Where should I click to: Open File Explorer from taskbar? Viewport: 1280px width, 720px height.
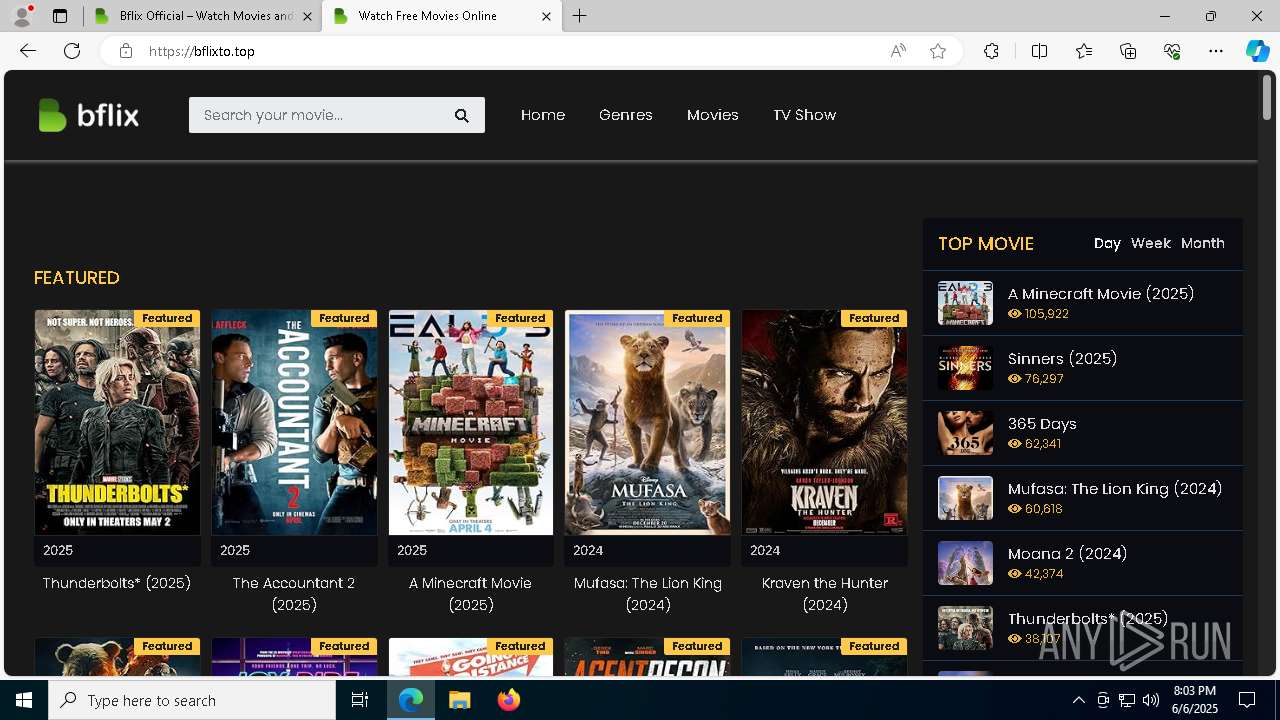(x=459, y=700)
